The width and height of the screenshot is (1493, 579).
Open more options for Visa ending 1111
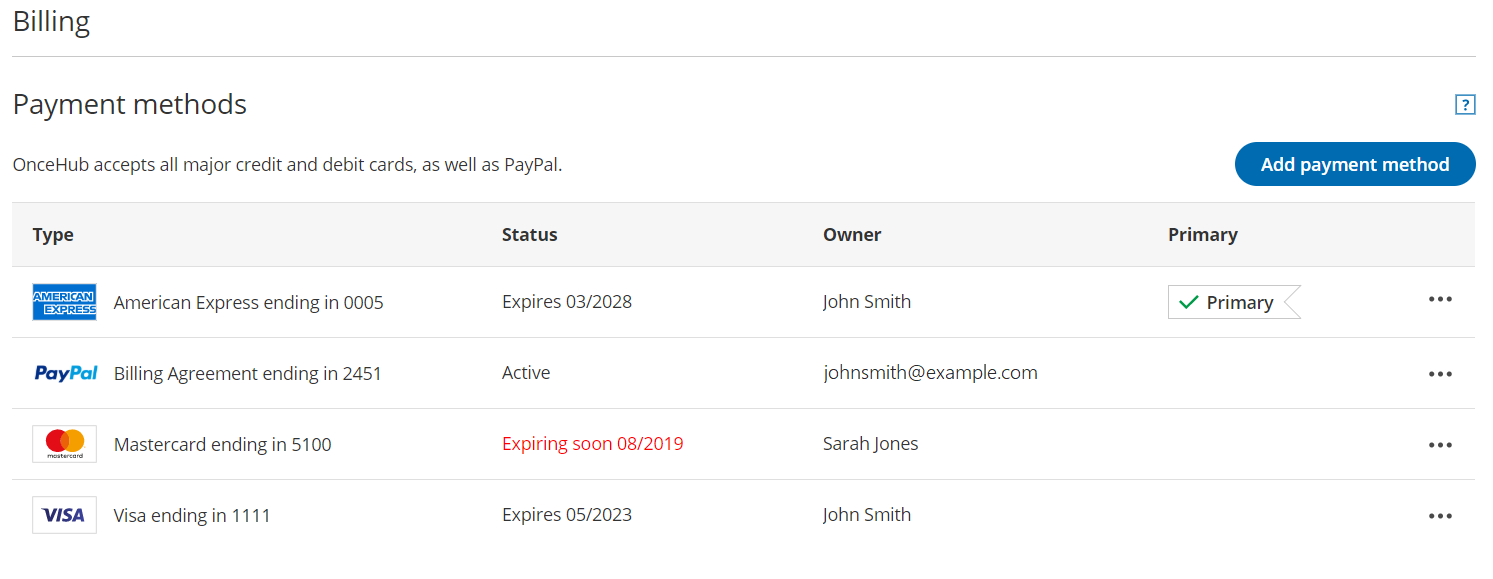(x=1440, y=516)
